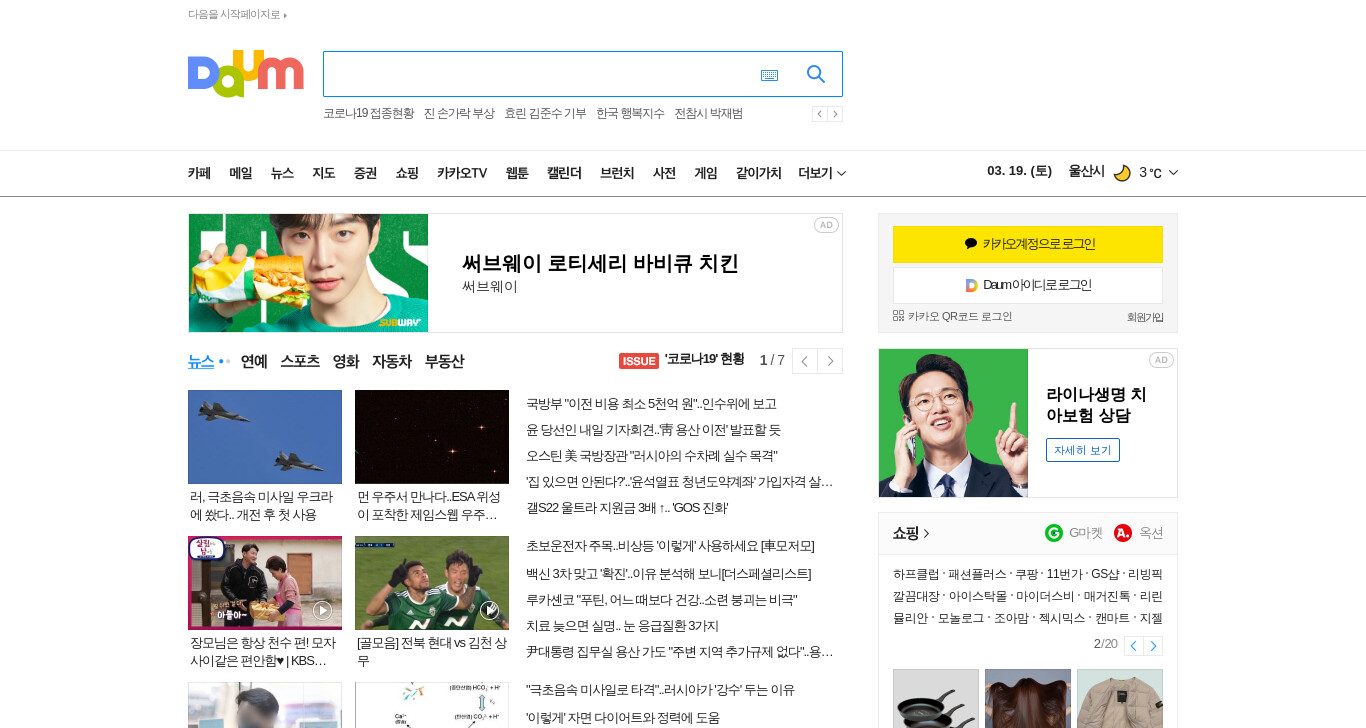Open the beige jacket product thumbnail
This screenshot has width=1366, height=728.
pos(1120,698)
